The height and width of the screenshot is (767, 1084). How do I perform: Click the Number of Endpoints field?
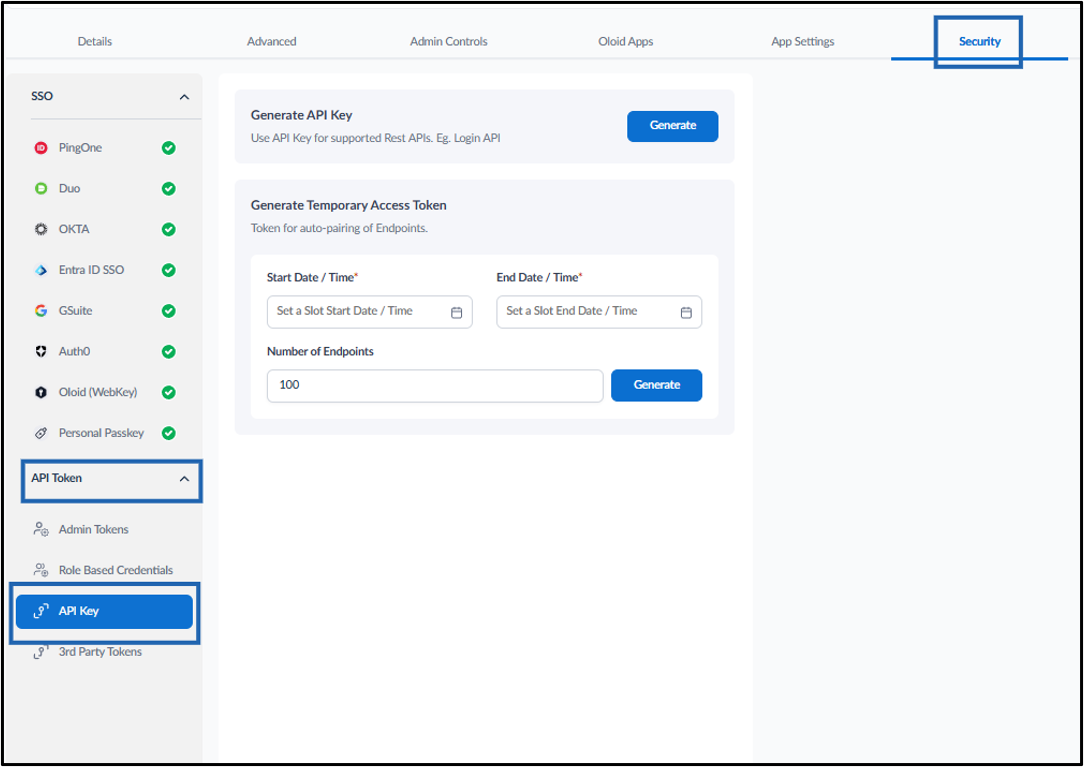pos(435,385)
